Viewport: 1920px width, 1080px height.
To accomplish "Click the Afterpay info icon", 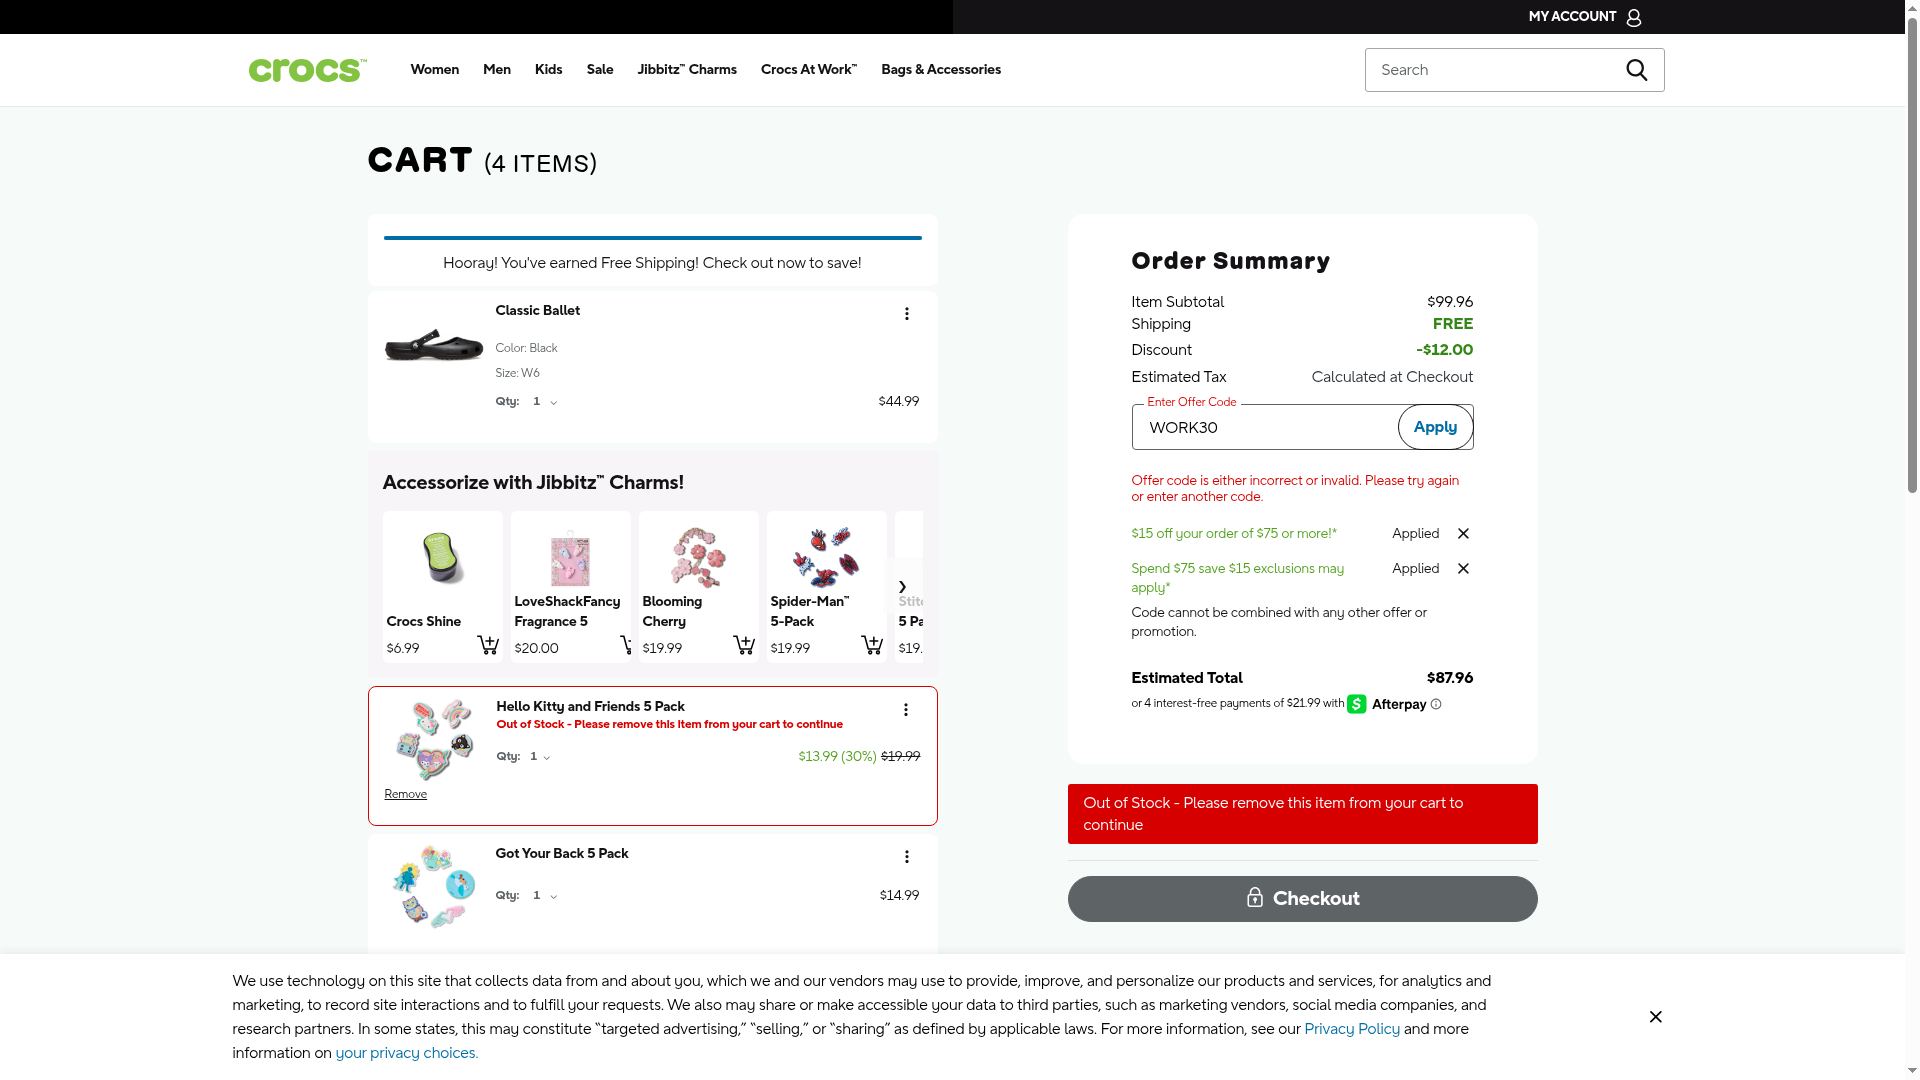I will pyautogui.click(x=1436, y=704).
